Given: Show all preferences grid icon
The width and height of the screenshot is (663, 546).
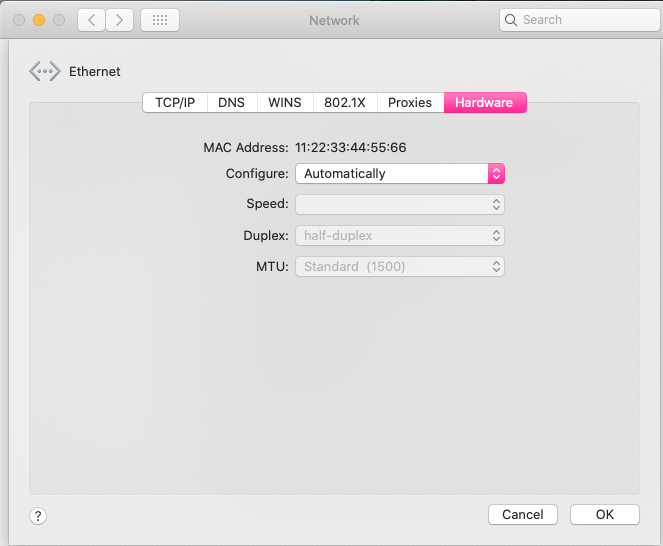Looking at the screenshot, I should pos(160,20).
